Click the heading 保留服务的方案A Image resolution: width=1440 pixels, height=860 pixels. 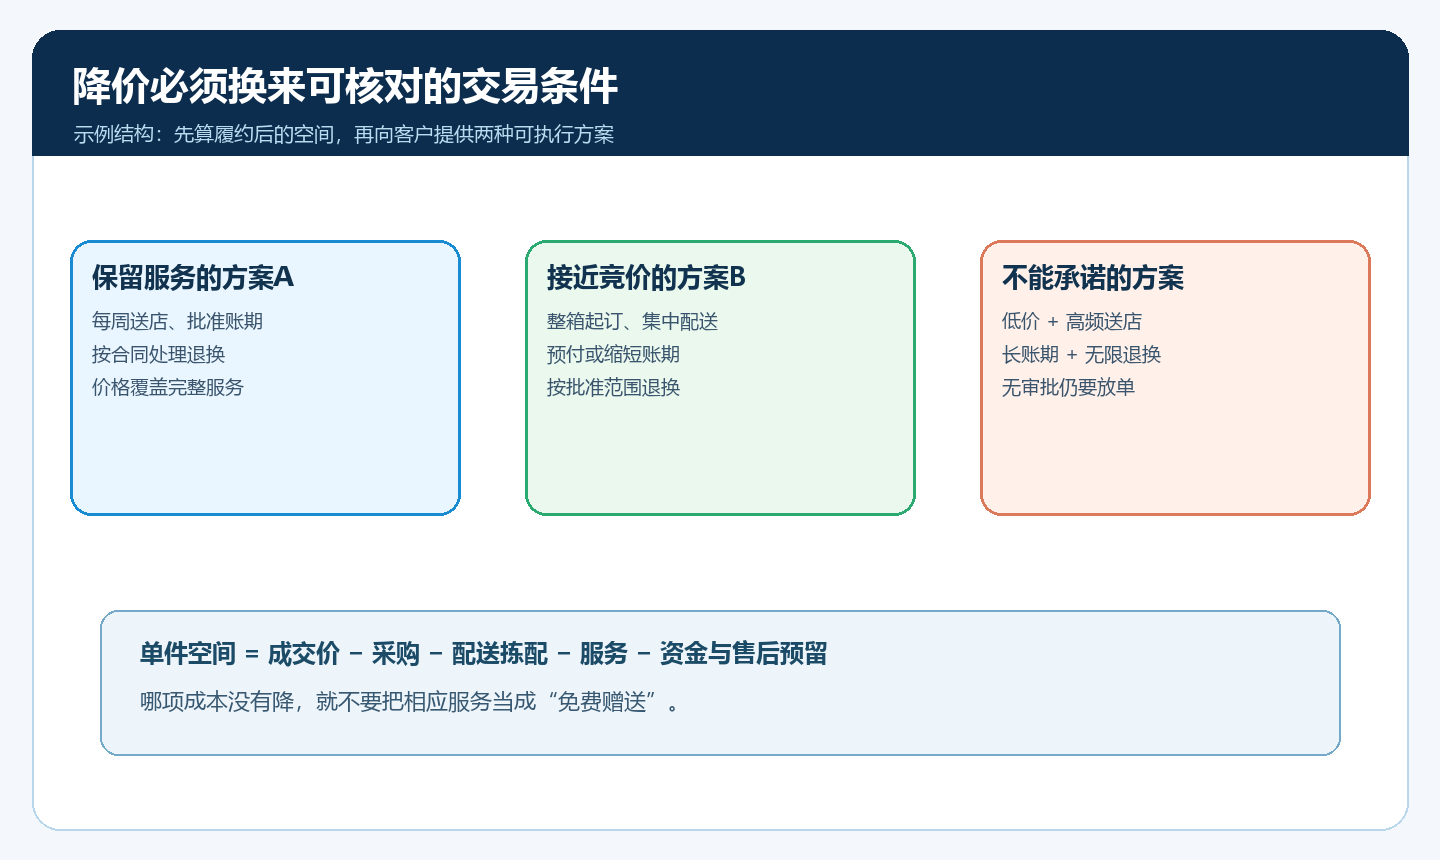[192, 277]
